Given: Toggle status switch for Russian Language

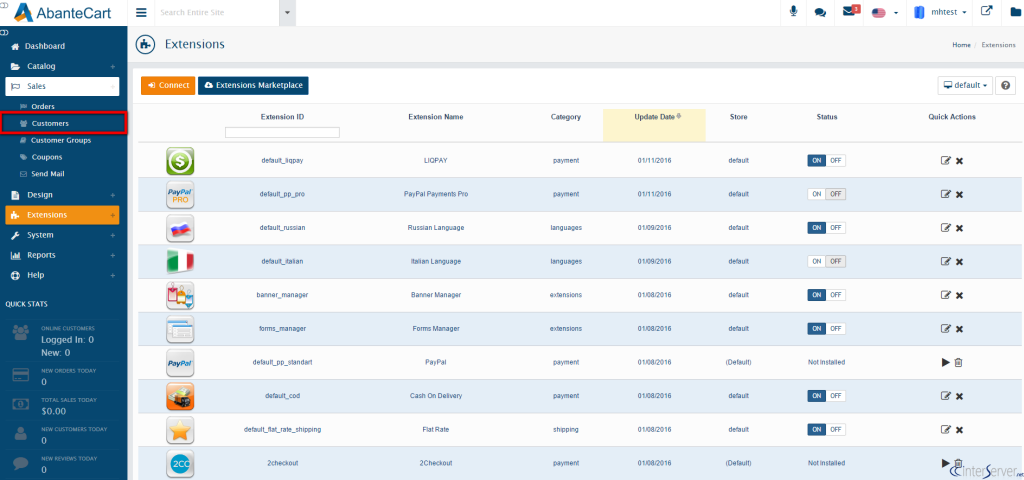Looking at the screenshot, I should point(826,228).
